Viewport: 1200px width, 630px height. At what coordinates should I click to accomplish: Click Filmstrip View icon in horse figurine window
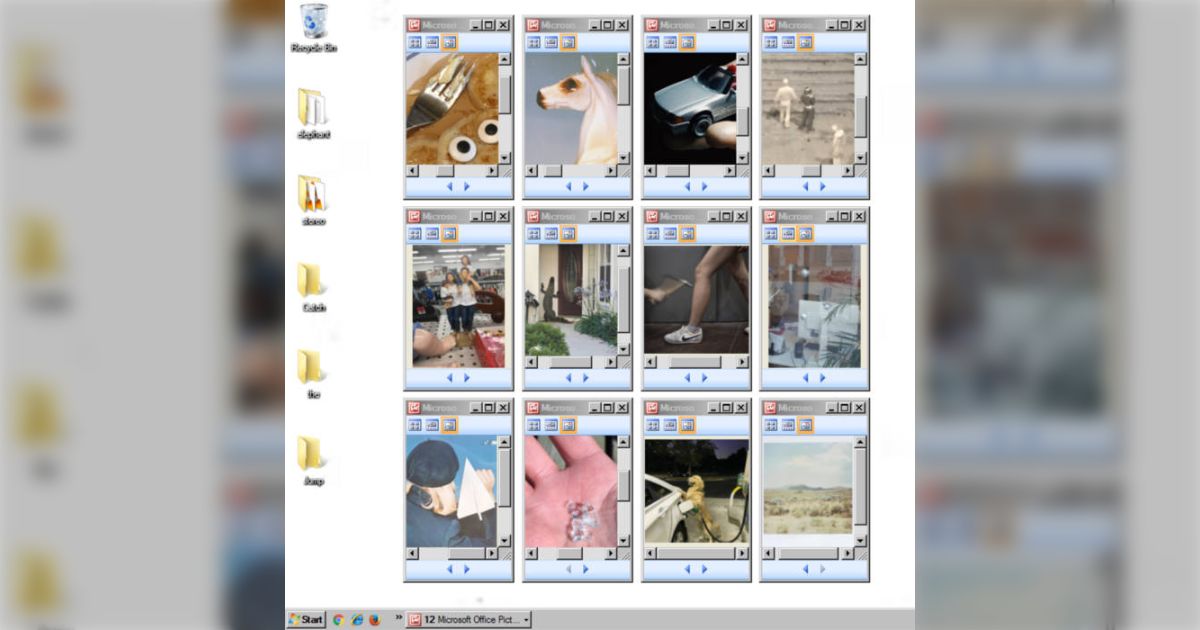(551, 42)
